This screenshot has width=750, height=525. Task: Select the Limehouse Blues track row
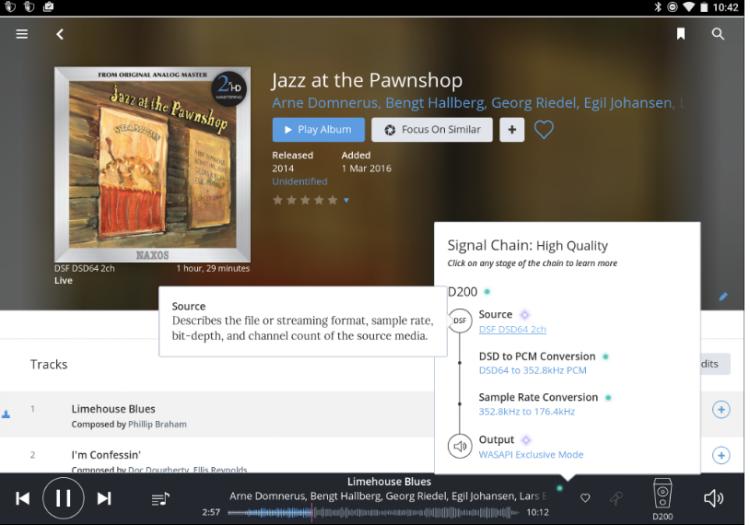pyautogui.click(x=217, y=414)
